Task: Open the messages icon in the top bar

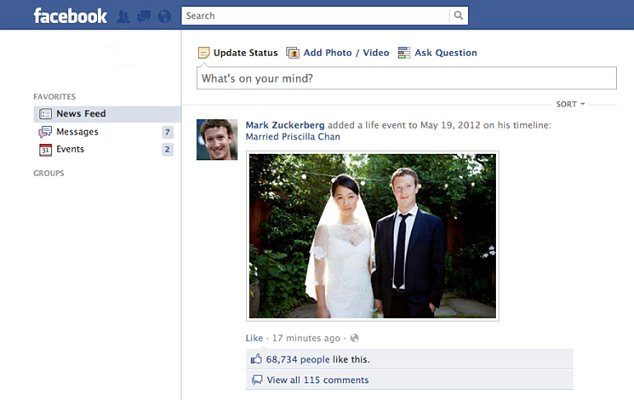Action: pyautogui.click(x=144, y=16)
